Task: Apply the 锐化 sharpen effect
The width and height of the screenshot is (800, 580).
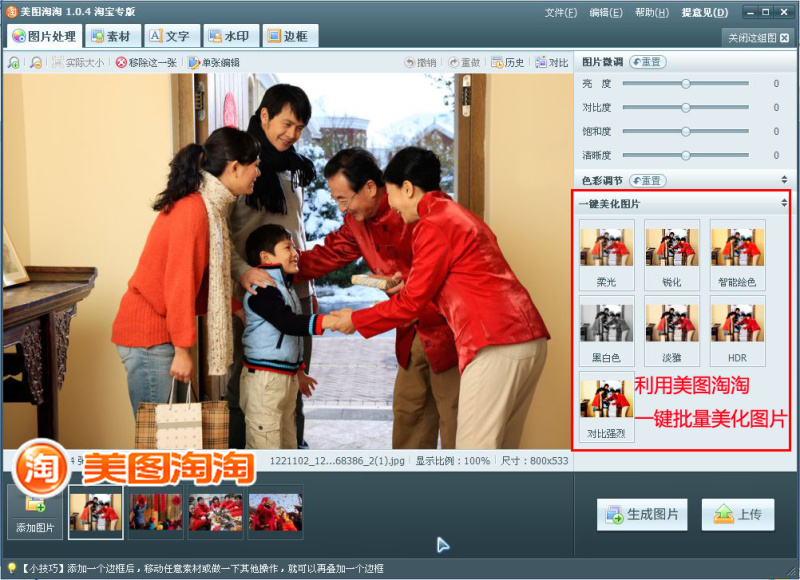Action: (x=672, y=255)
